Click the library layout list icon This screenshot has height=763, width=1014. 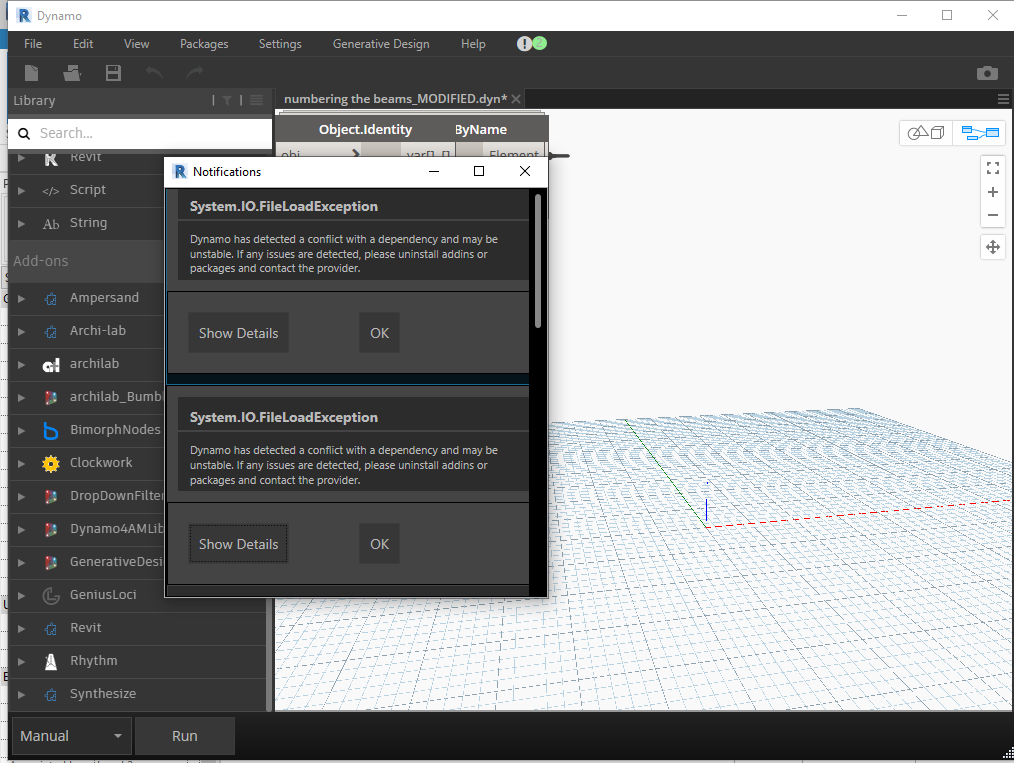[x=257, y=100]
